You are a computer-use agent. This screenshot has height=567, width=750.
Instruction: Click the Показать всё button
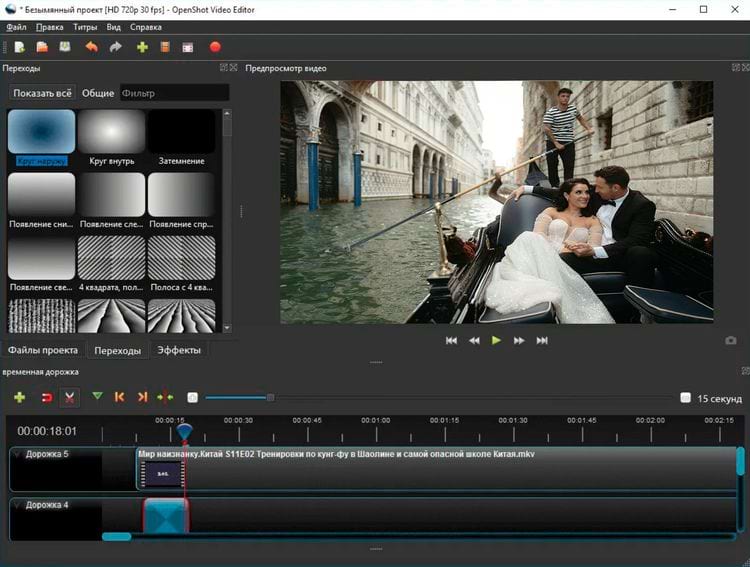[42, 93]
